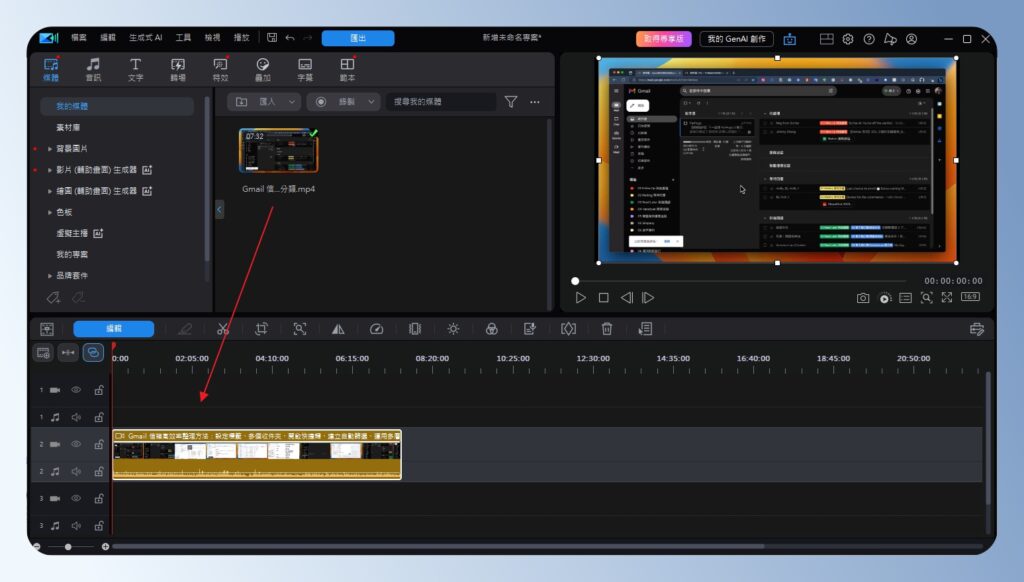Open the 生成式 AI menu
The height and width of the screenshot is (582, 1024).
tap(145, 36)
